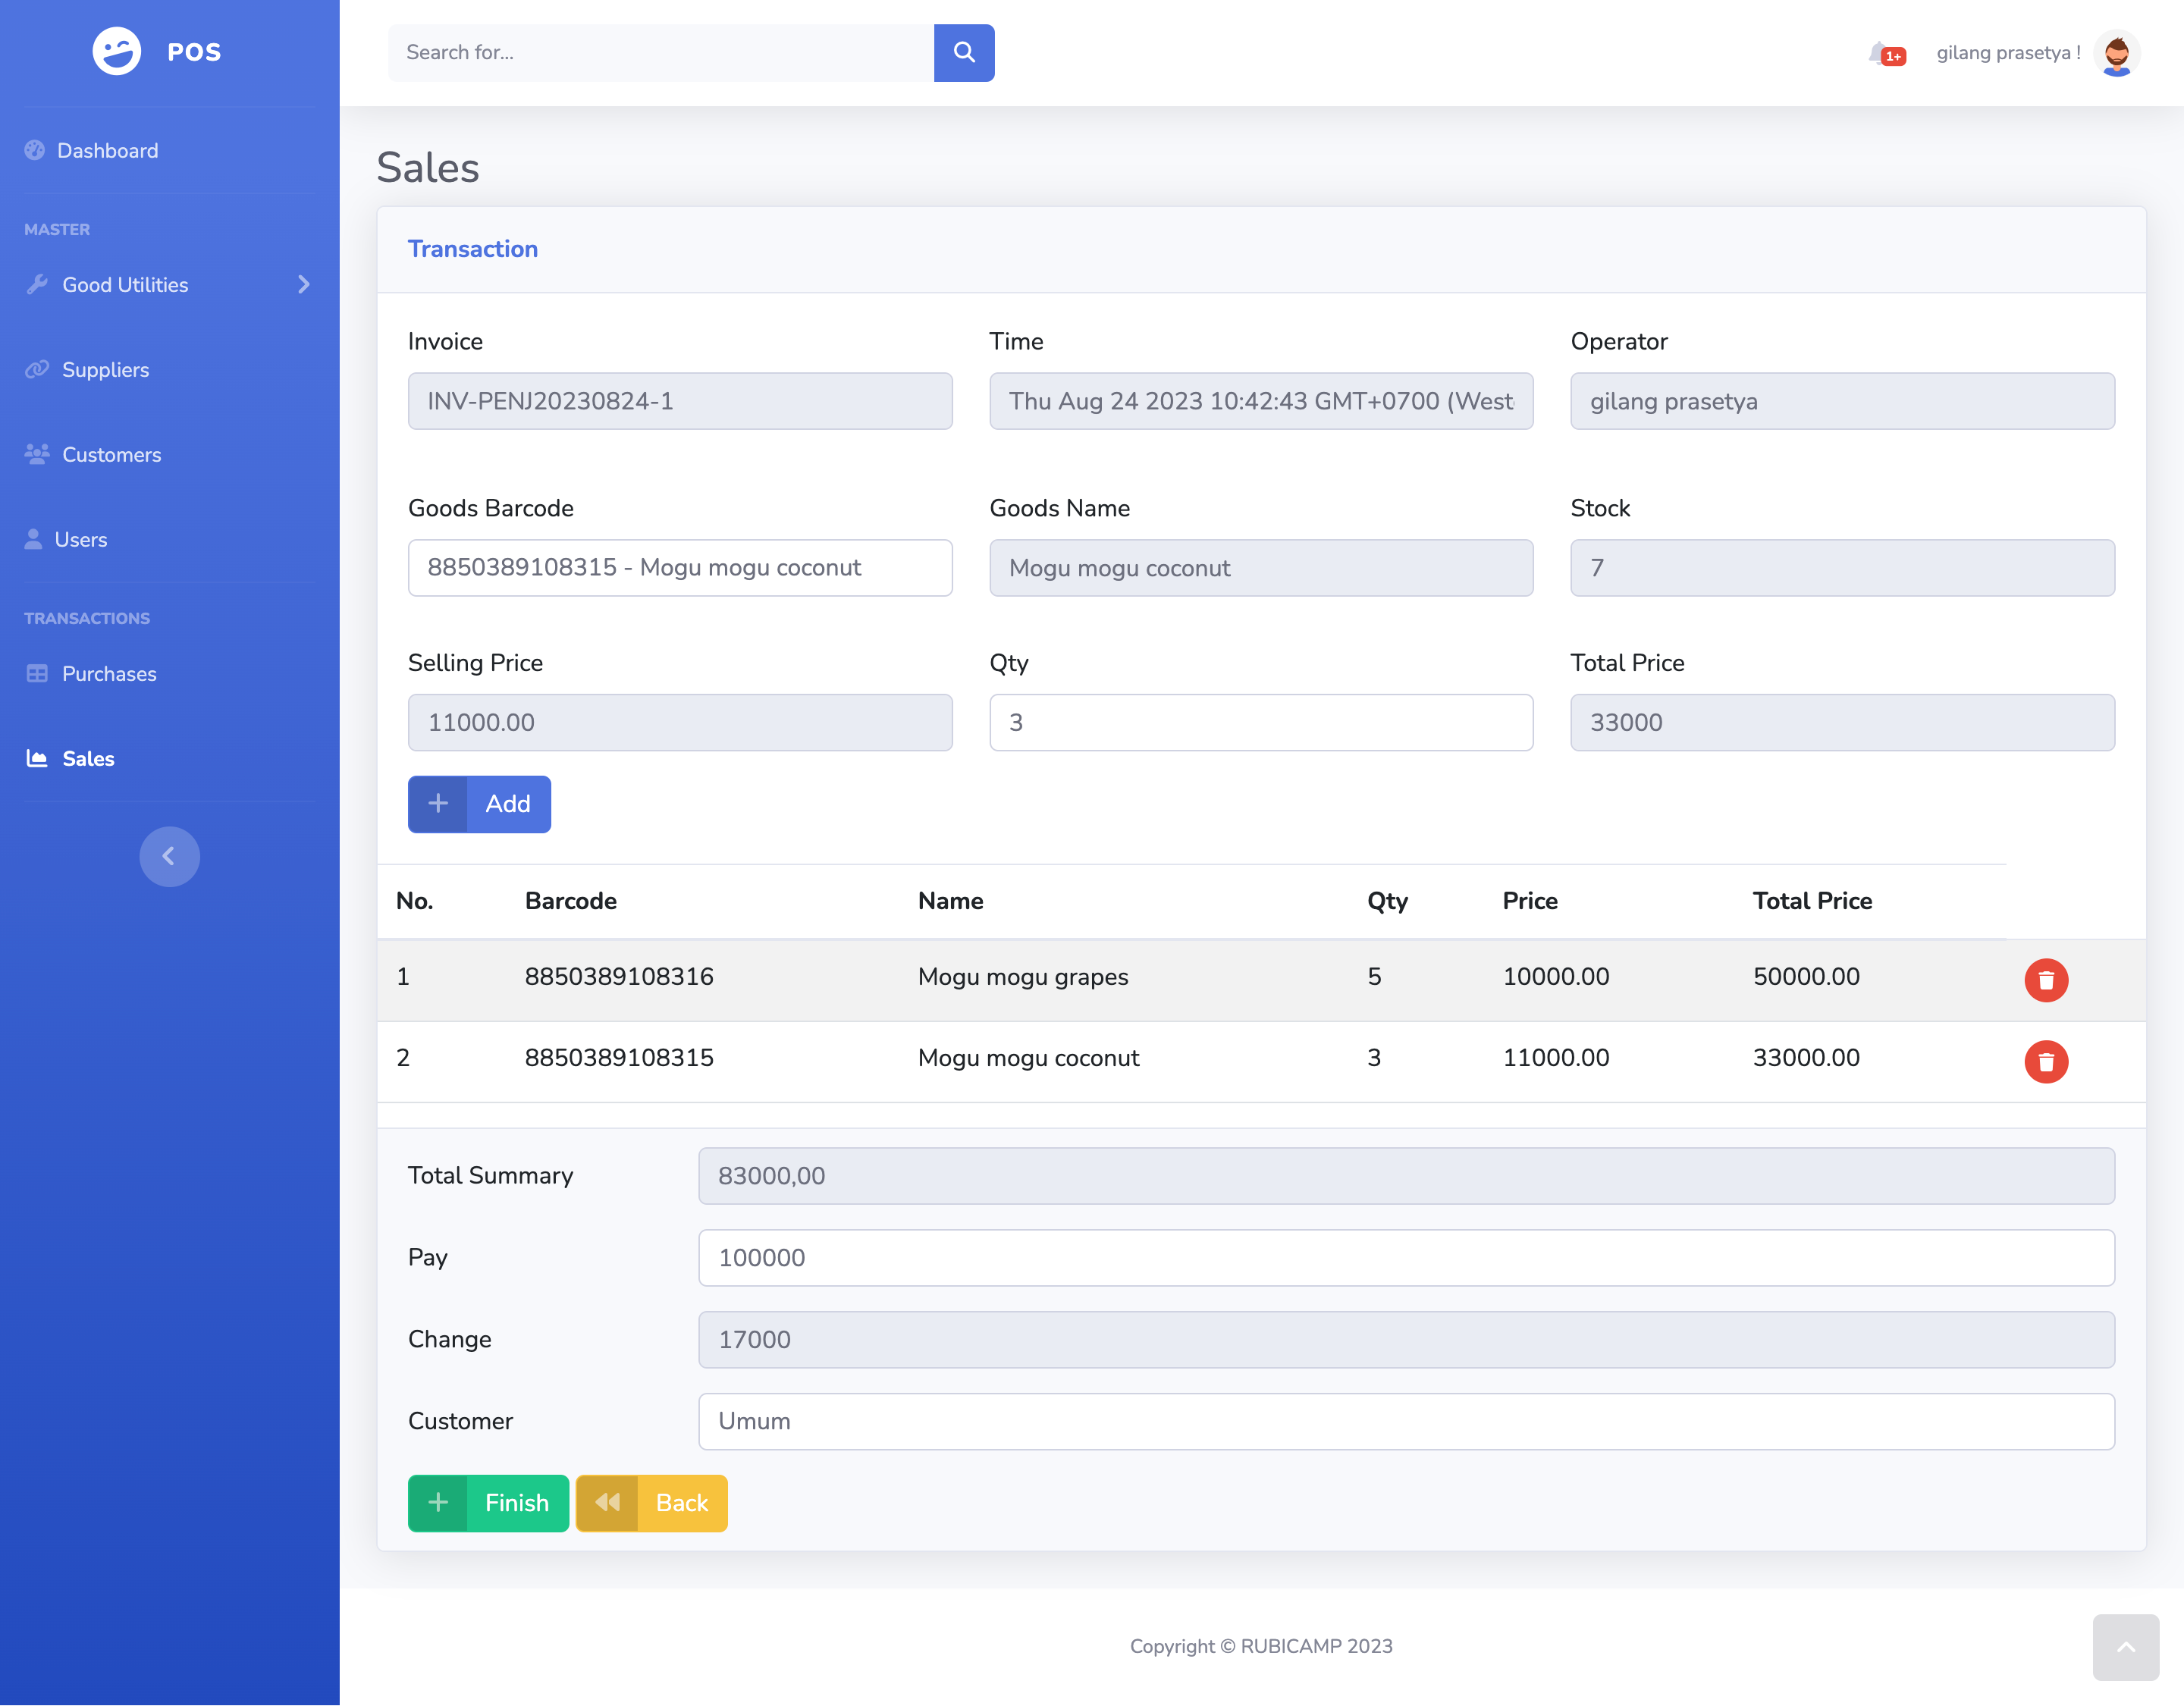Image resolution: width=2184 pixels, height=1706 pixels.
Task: Delete the Mogu mogu coconut row
Action: coord(2046,1062)
